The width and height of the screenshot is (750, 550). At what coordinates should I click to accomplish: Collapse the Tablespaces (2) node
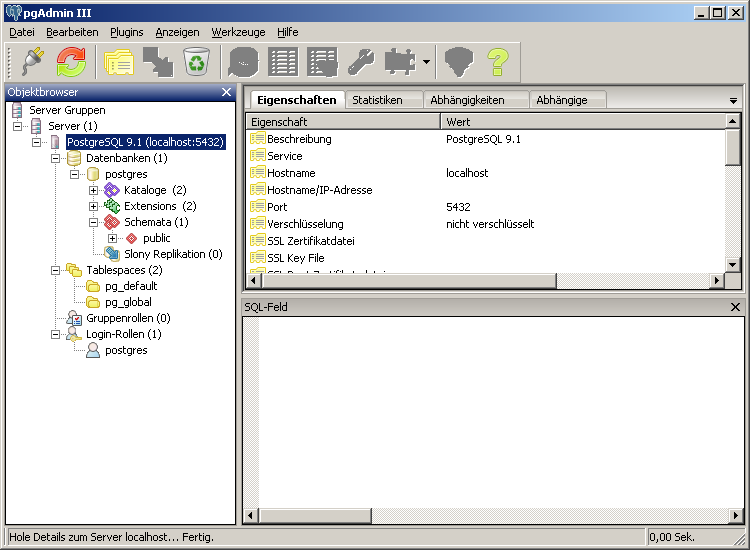55,270
